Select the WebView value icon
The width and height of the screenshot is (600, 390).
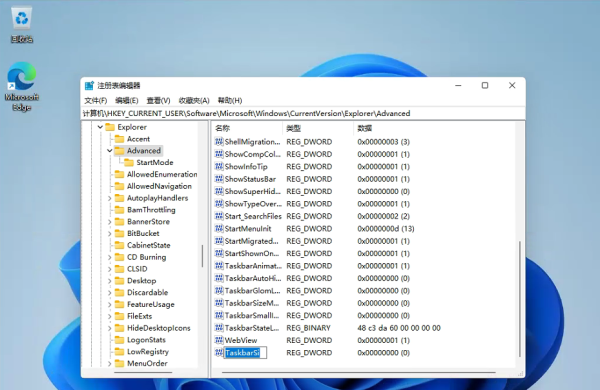pos(219,340)
